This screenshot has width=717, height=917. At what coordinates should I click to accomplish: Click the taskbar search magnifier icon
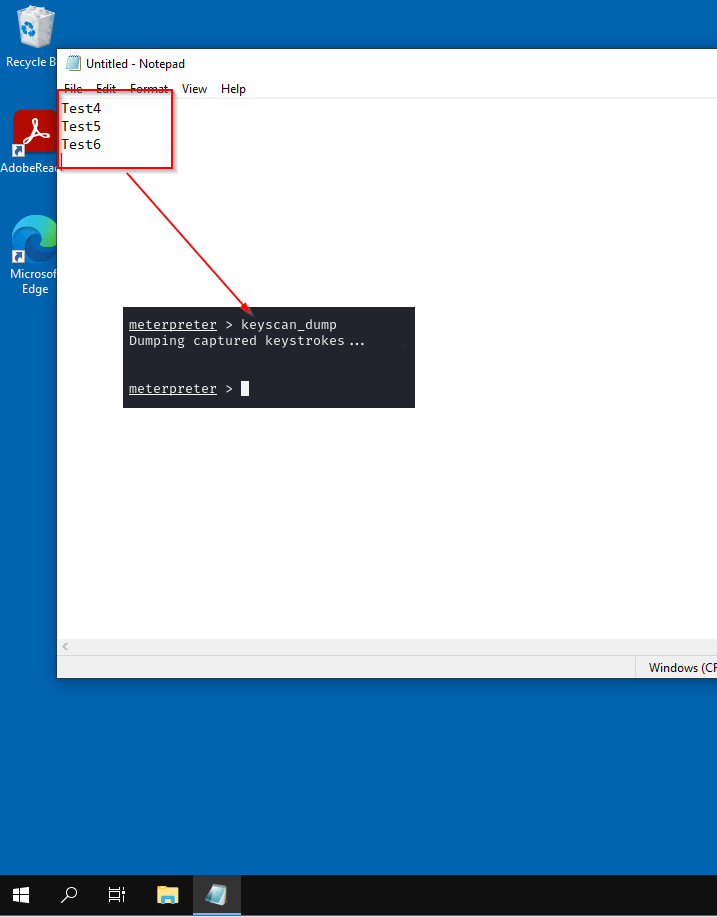pos(69,895)
